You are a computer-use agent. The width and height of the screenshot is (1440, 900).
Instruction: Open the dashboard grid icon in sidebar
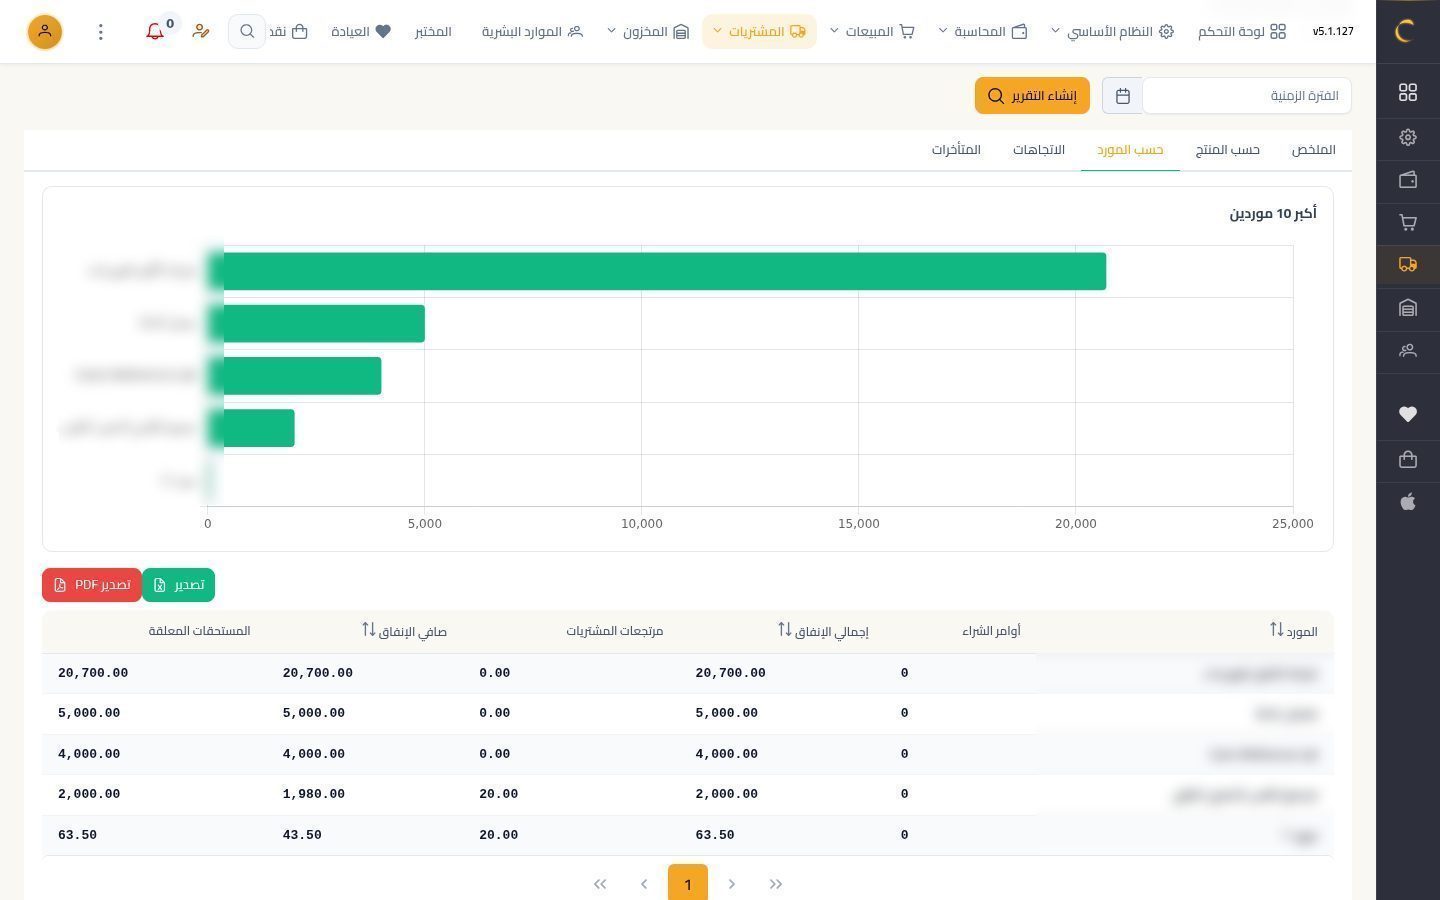[x=1408, y=92]
